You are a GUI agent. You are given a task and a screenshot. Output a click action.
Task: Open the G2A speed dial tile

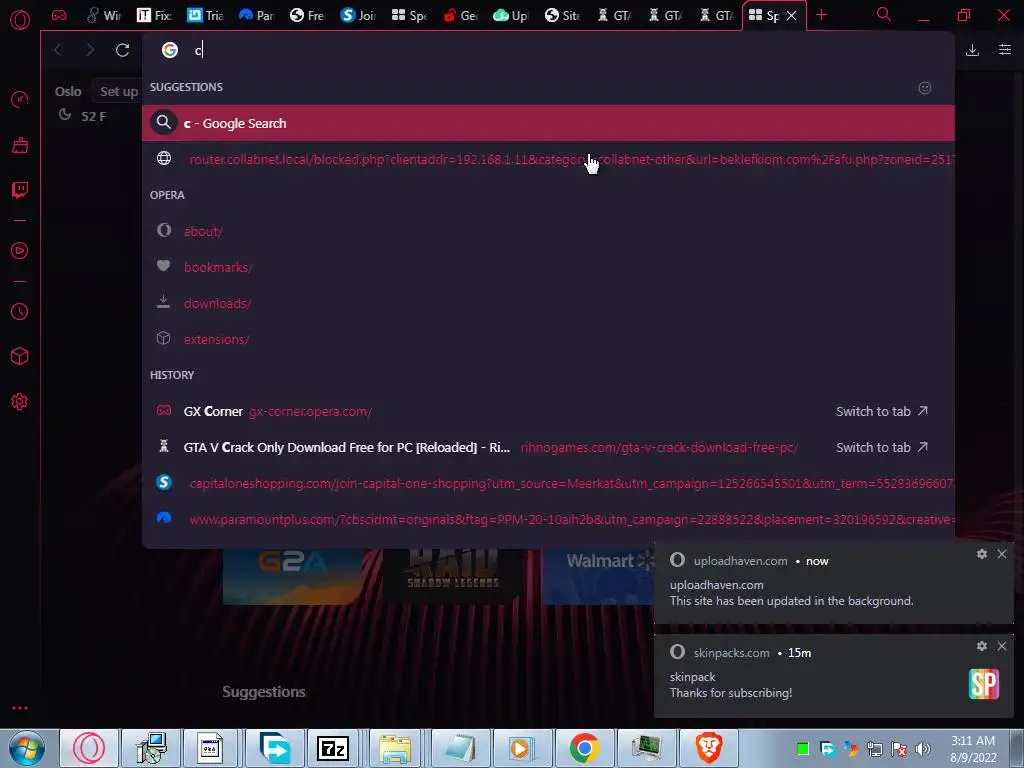coord(293,576)
